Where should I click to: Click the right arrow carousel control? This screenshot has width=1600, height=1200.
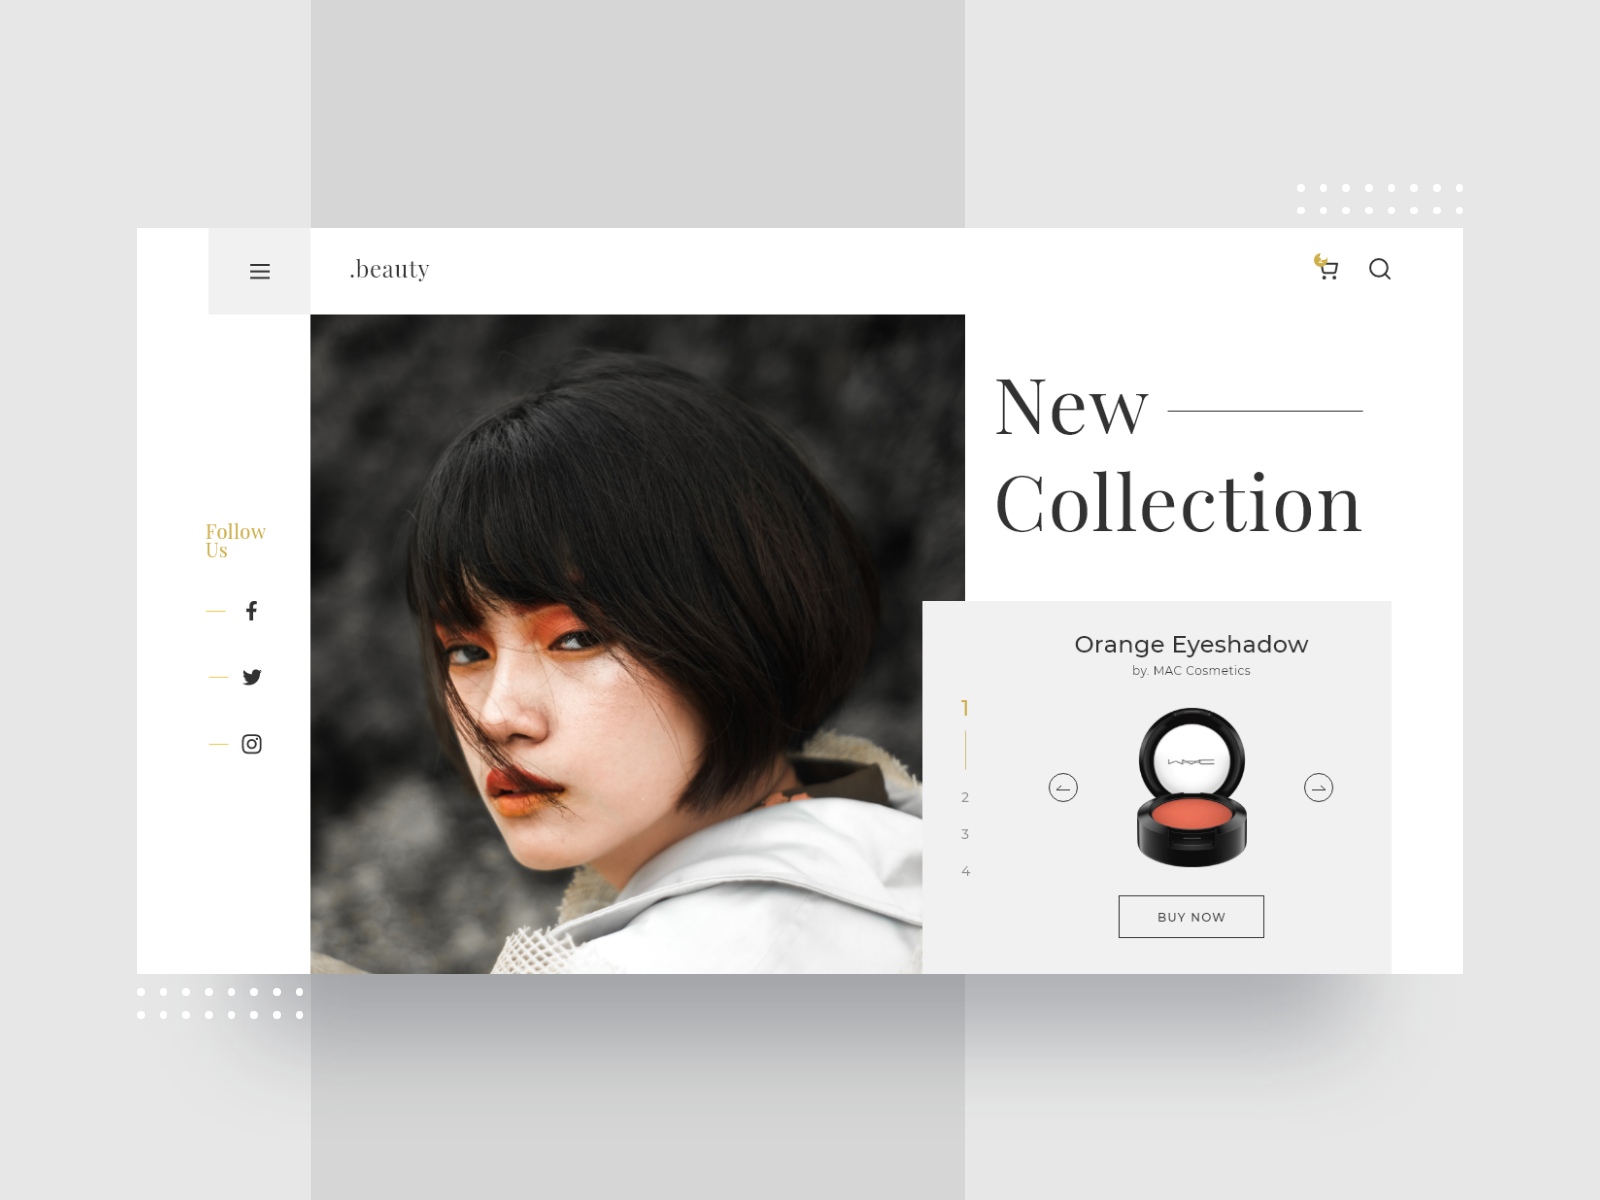(x=1318, y=788)
